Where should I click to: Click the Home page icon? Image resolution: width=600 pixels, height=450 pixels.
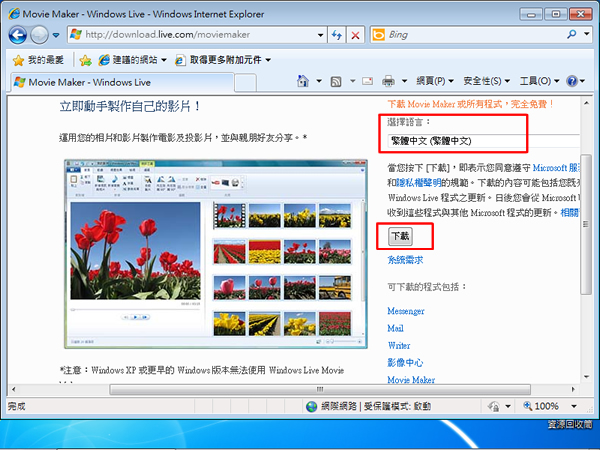click(303, 81)
